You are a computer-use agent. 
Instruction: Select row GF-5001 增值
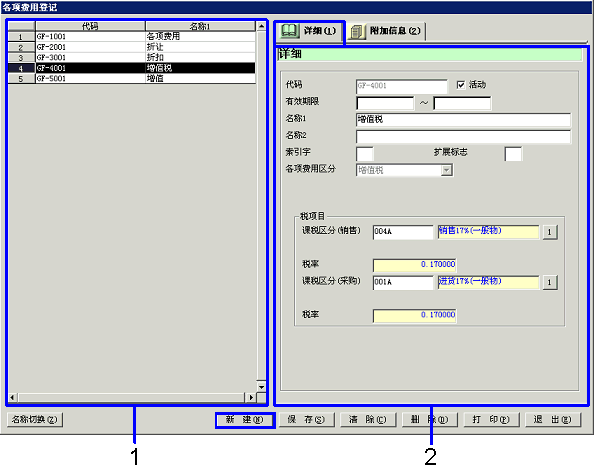point(131,78)
